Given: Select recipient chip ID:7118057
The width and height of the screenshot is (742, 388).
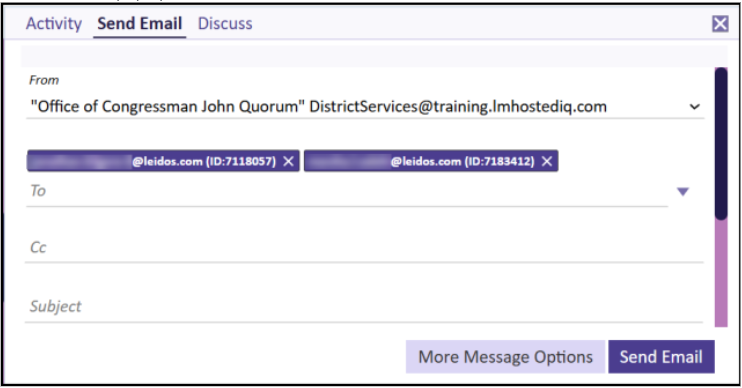Looking at the screenshot, I should click(163, 161).
